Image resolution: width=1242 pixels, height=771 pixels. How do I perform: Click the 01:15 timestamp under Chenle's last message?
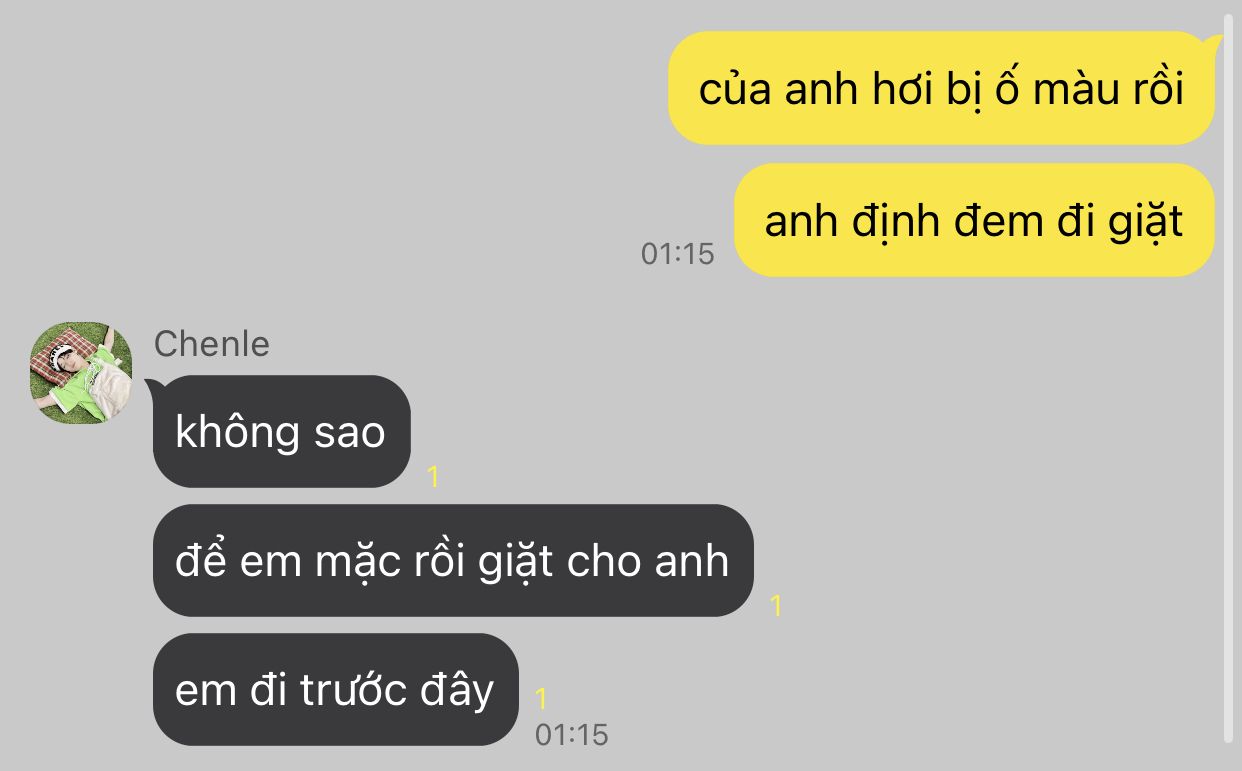pyautogui.click(x=572, y=735)
